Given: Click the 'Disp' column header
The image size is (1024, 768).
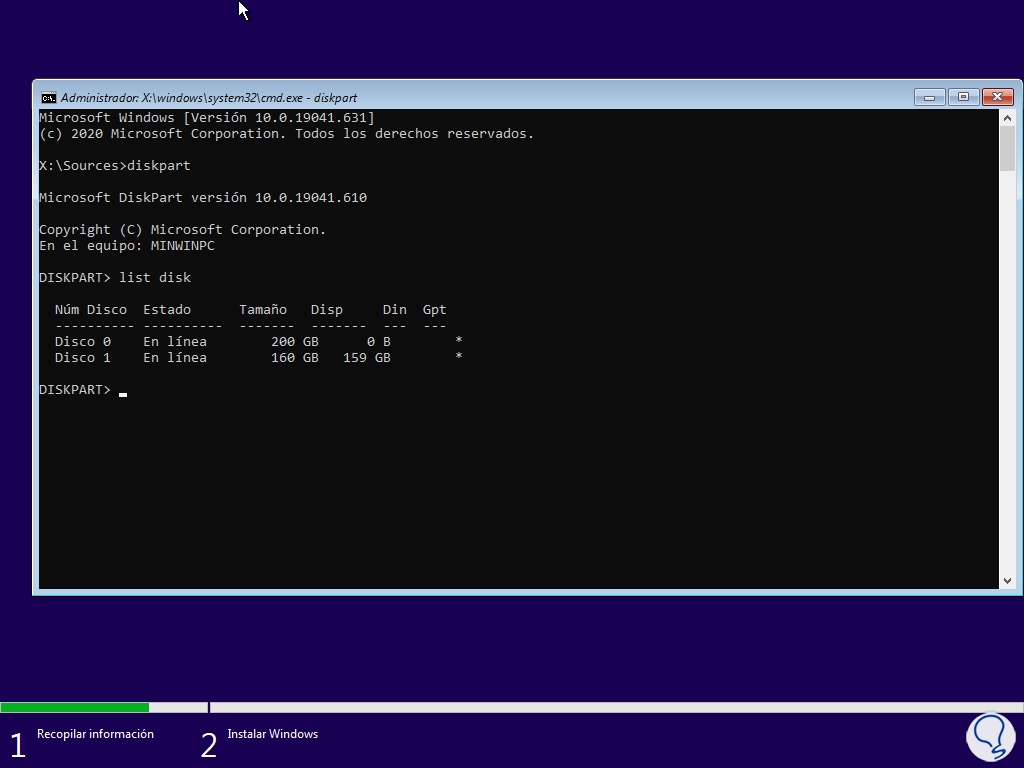Looking at the screenshot, I should 327,310.
